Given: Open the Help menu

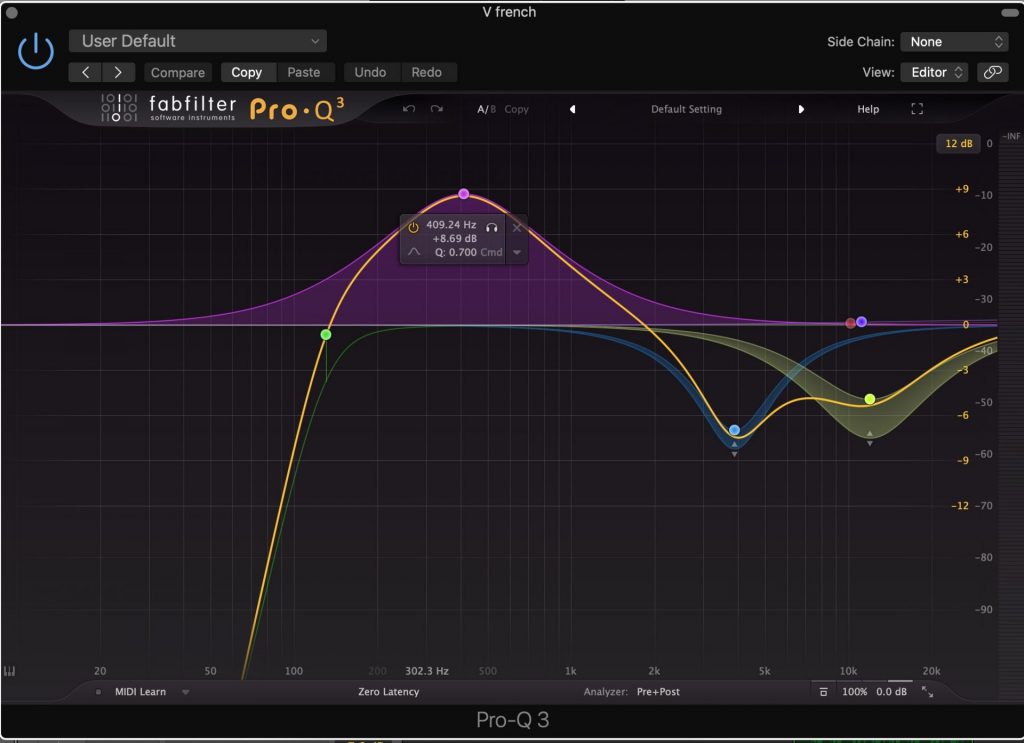Looking at the screenshot, I should coord(868,109).
